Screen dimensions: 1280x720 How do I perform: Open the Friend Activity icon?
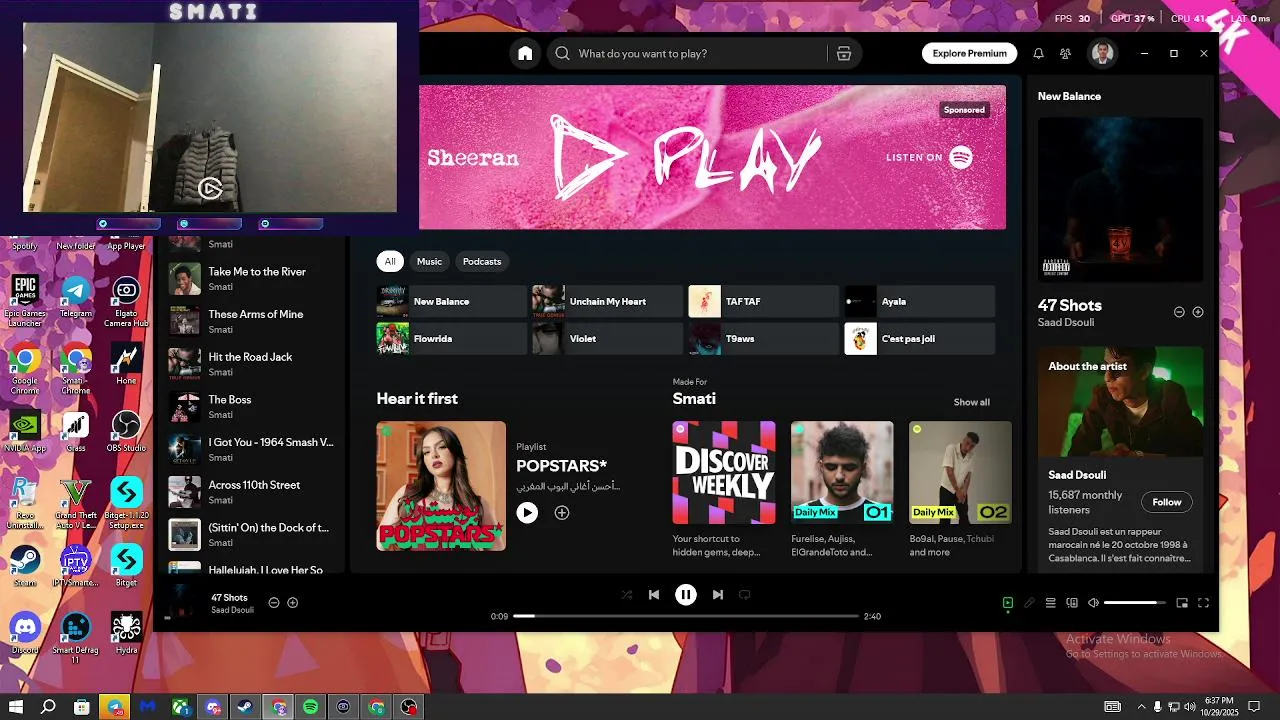click(x=1065, y=54)
